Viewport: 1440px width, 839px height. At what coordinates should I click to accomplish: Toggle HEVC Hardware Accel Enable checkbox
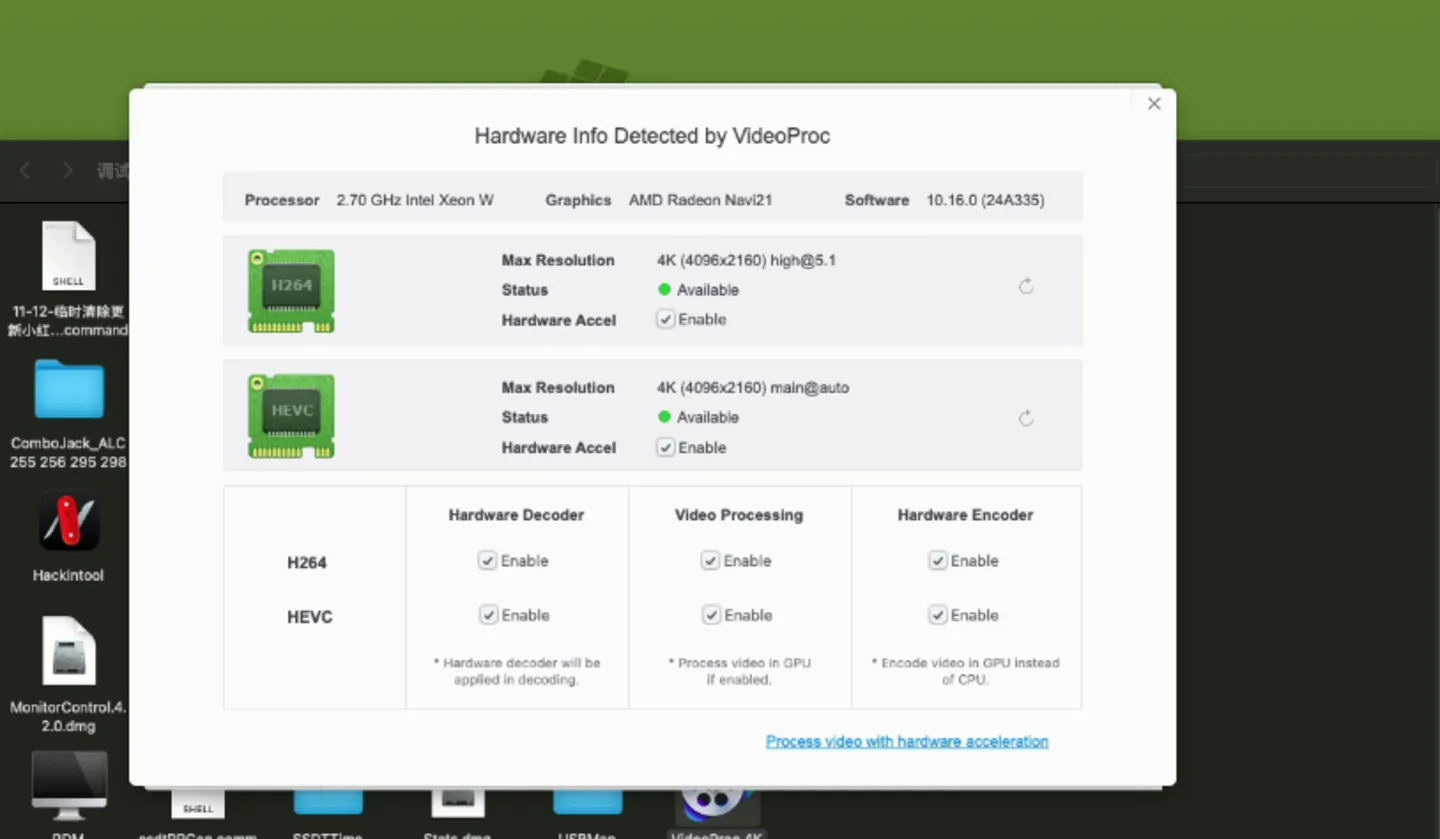tap(666, 448)
